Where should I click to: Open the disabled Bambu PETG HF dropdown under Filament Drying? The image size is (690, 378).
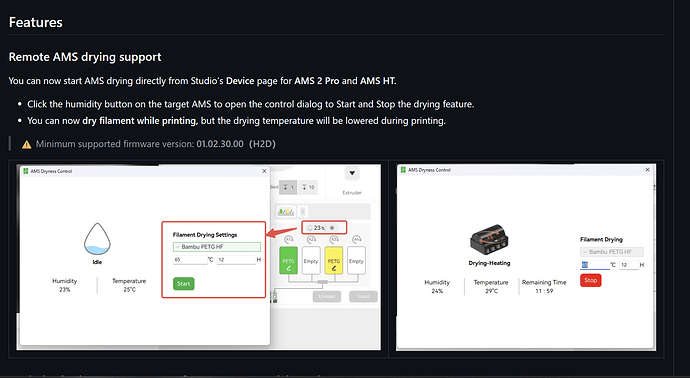click(612, 252)
